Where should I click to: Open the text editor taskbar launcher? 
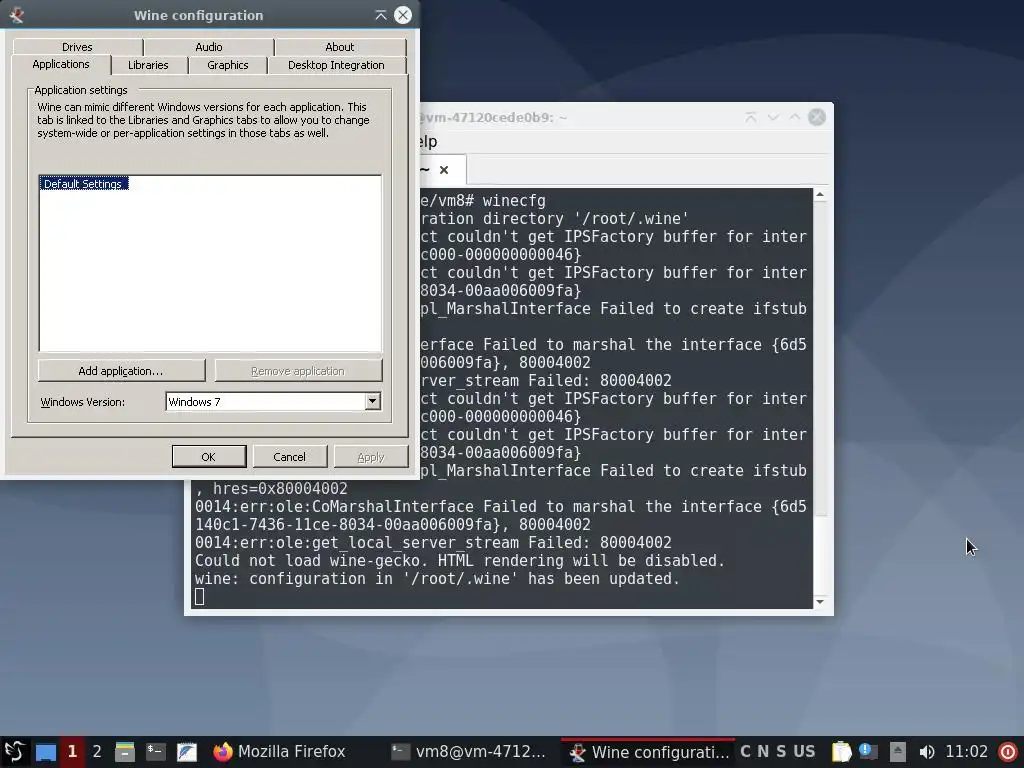(x=187, y=752)
